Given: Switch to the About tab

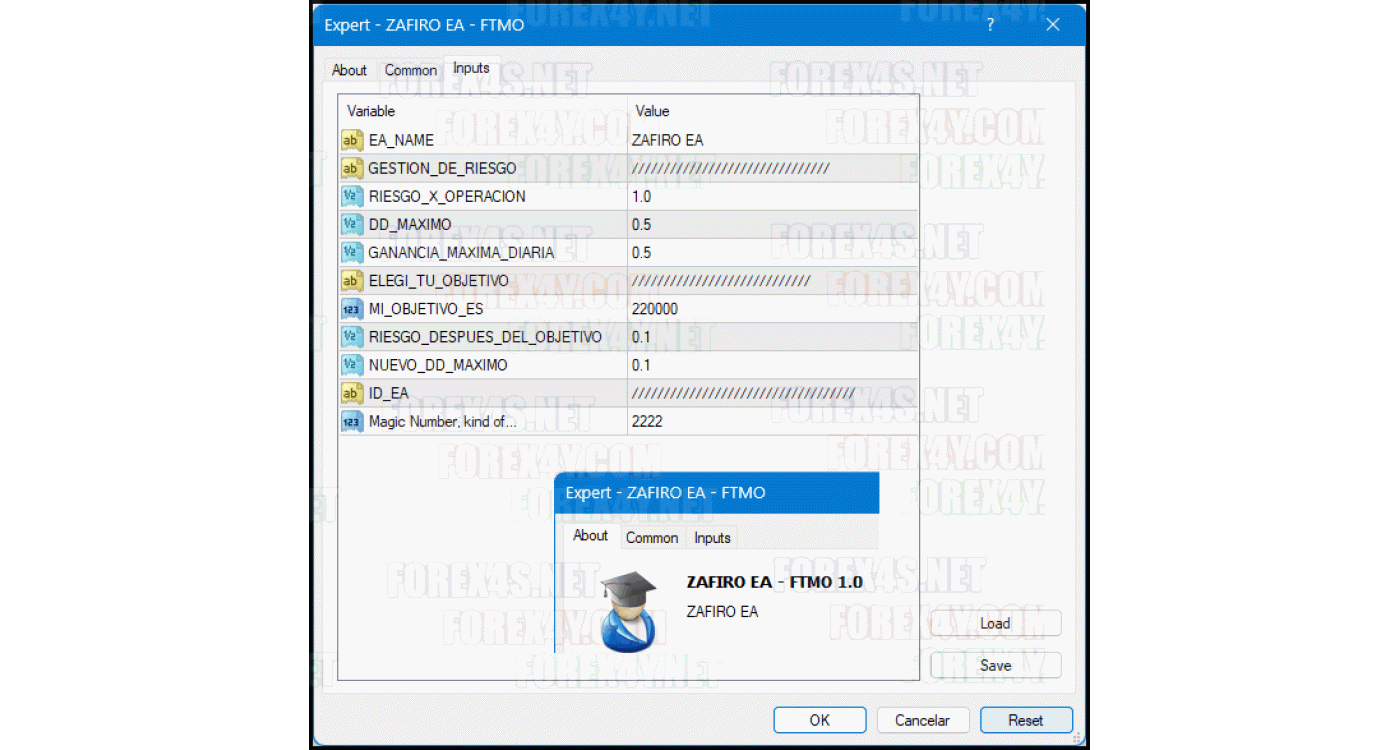Looking at the screenshot, I should click(349, 70).
